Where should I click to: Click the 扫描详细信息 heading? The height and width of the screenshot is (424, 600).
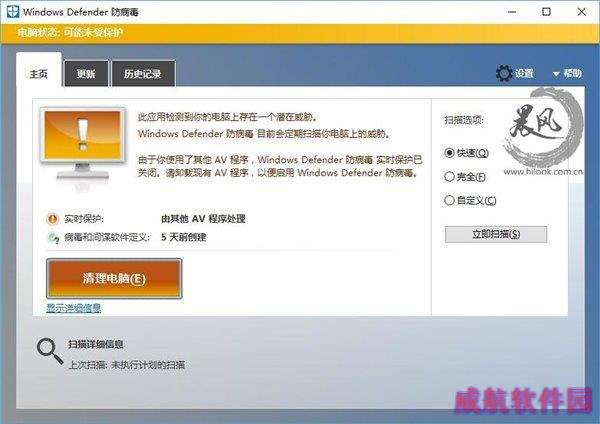coord(96,344)
